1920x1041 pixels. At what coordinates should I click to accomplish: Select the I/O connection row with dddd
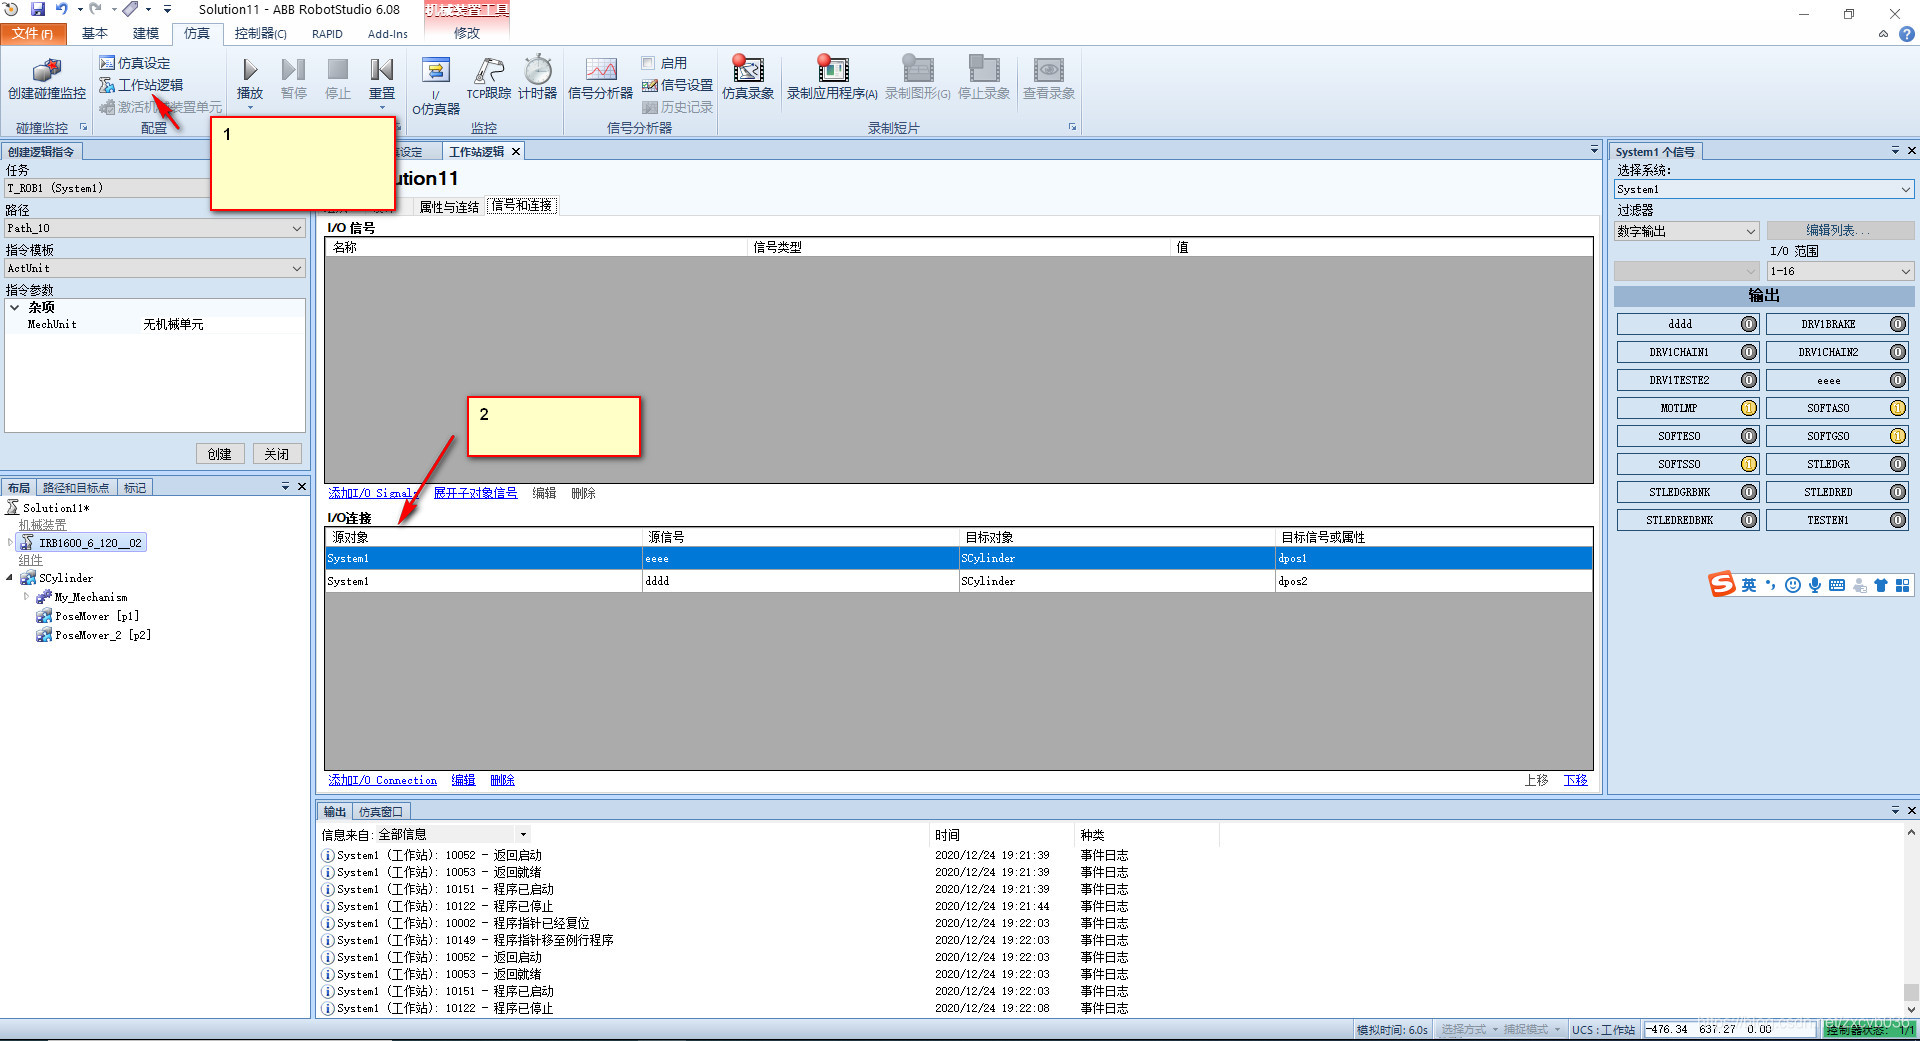click(x=959, y=581)
